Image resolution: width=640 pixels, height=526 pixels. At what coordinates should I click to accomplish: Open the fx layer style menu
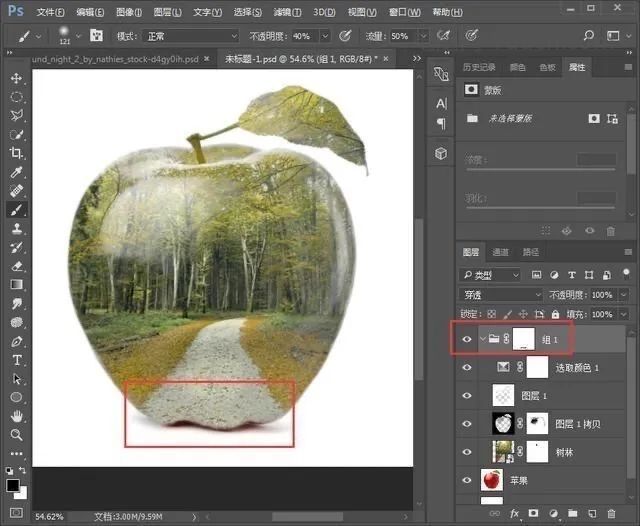(515, 512)
